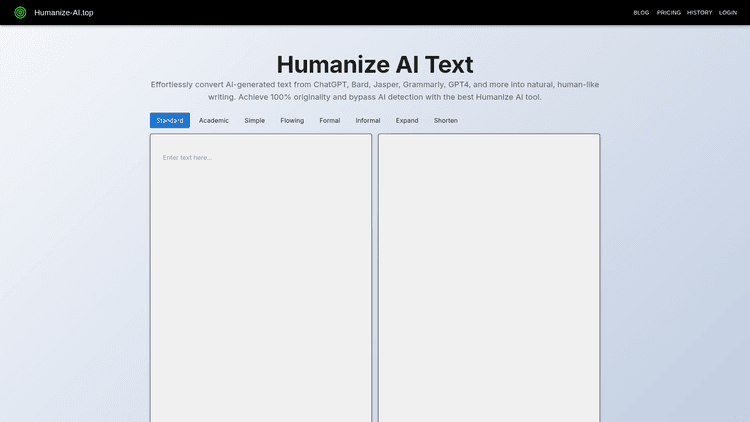This screenshot has width=750, height=422.
Task: Choose the Expand mode tab
Action: 407,121
